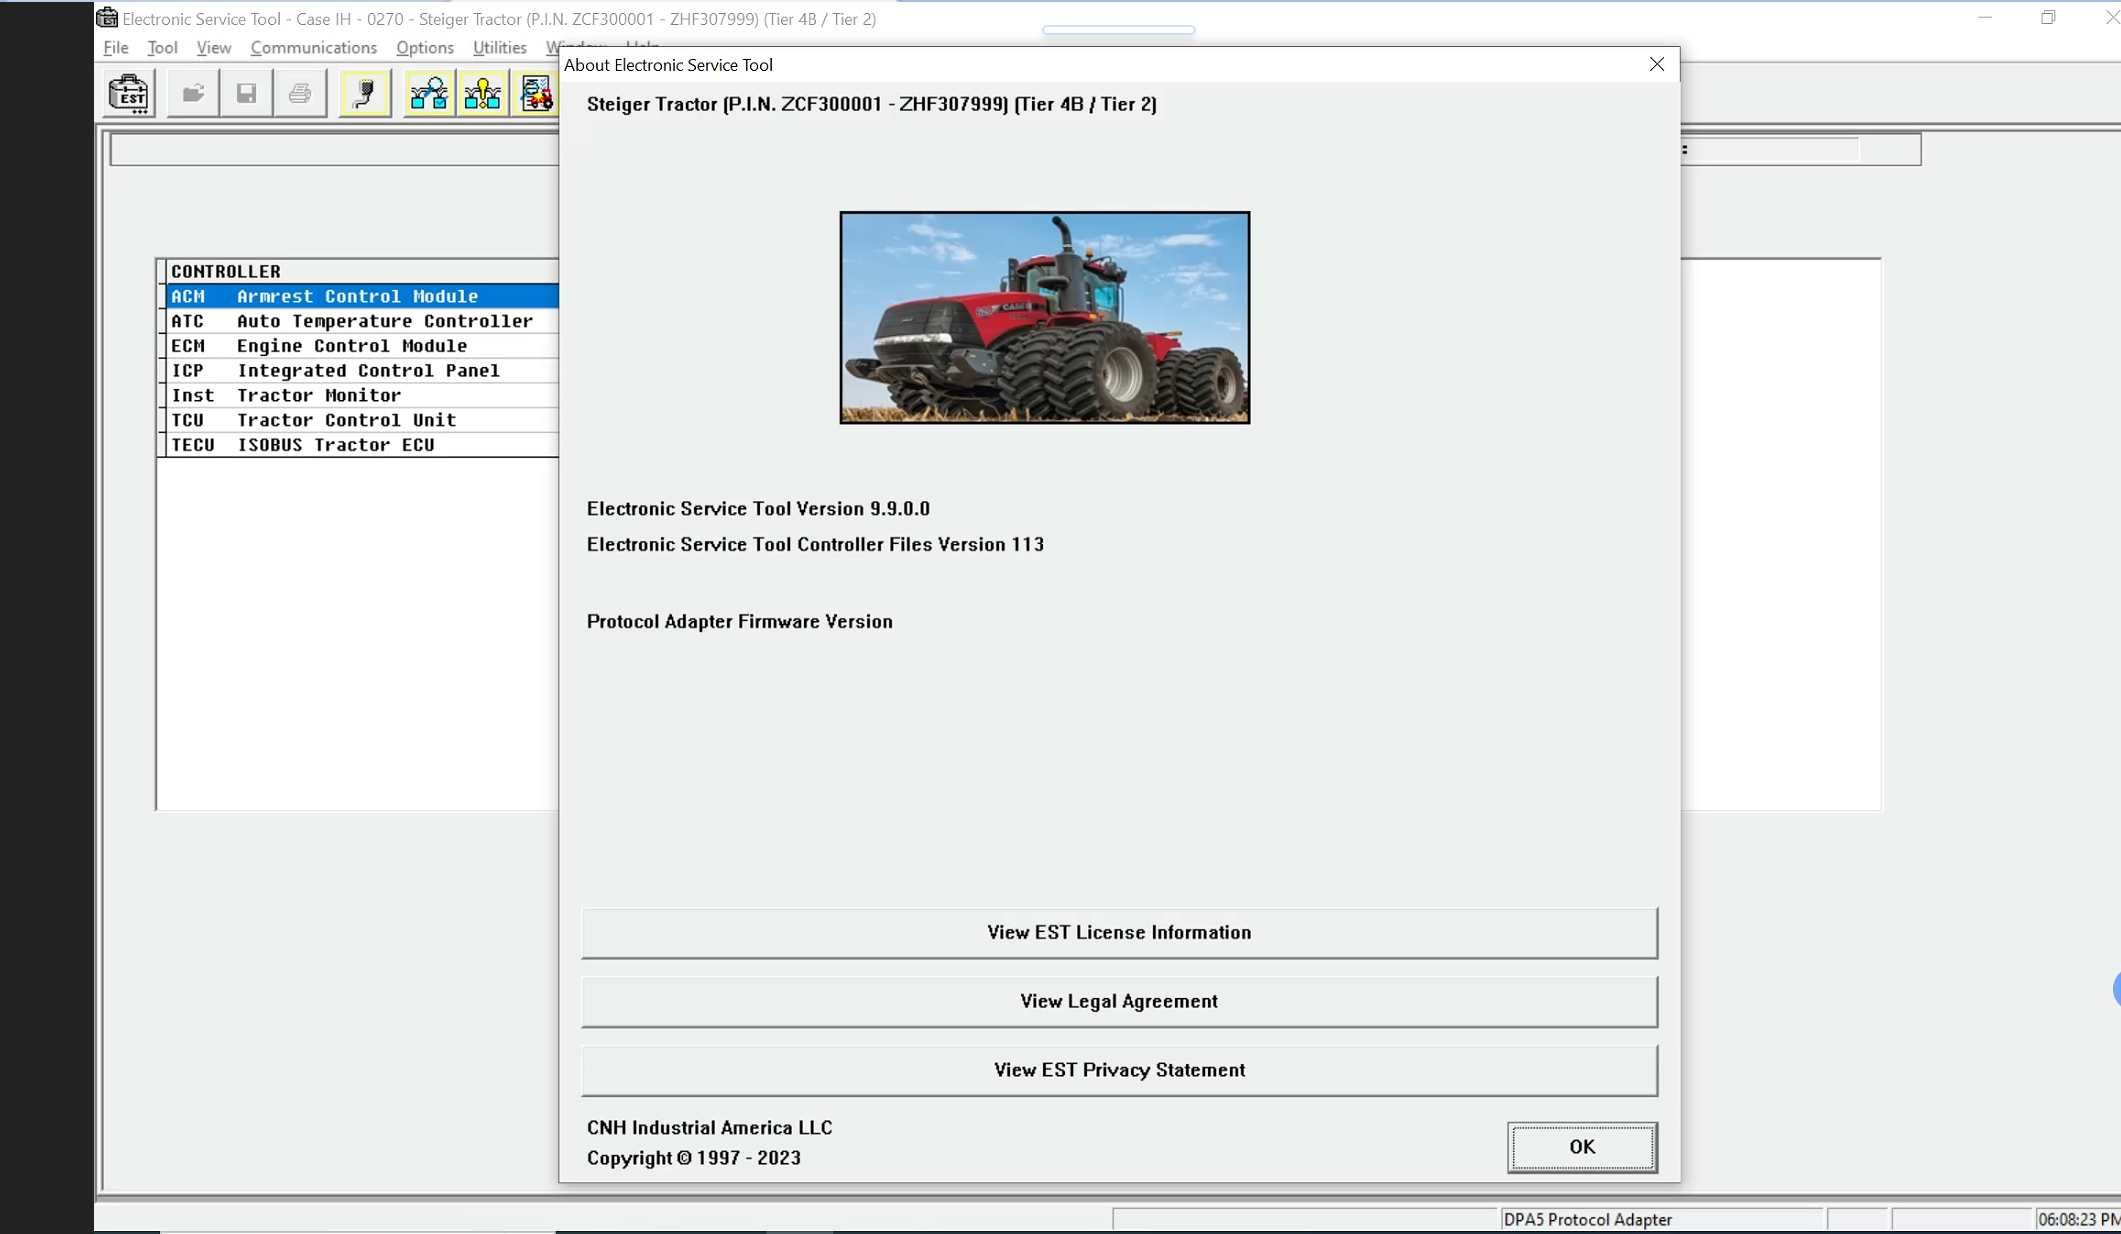Click the EST toolbox toolbar icon
This screenshot has height=1234, width=2121.
pyautogui.click(x=129, y=94)
